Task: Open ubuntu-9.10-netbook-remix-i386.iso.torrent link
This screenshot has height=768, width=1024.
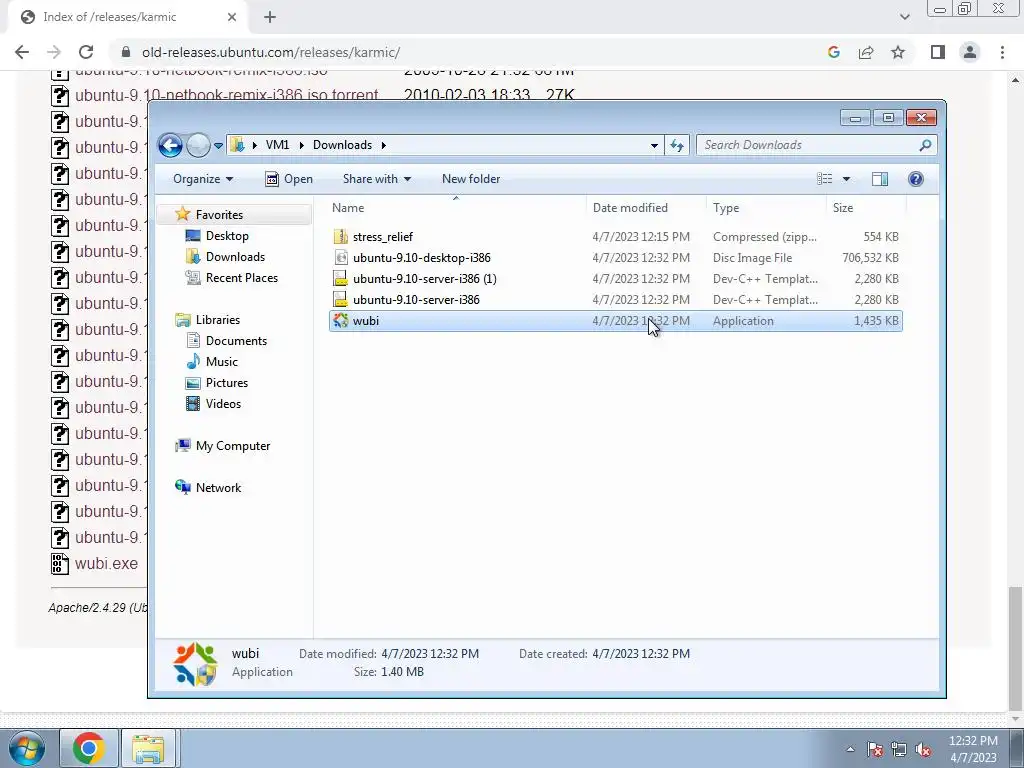Action: (x=227, y=95)
